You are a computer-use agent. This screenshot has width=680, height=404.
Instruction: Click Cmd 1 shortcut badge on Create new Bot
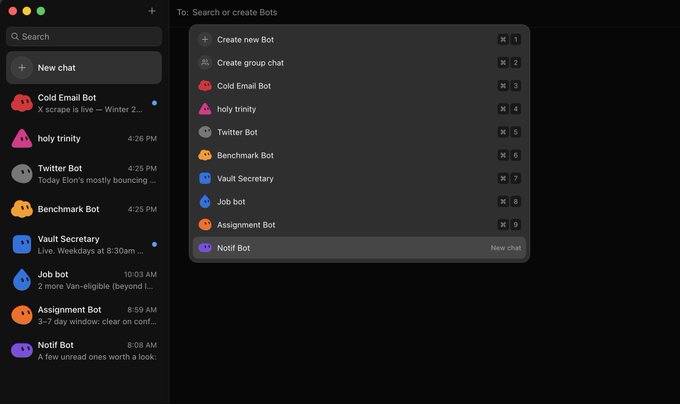(510, 39)
